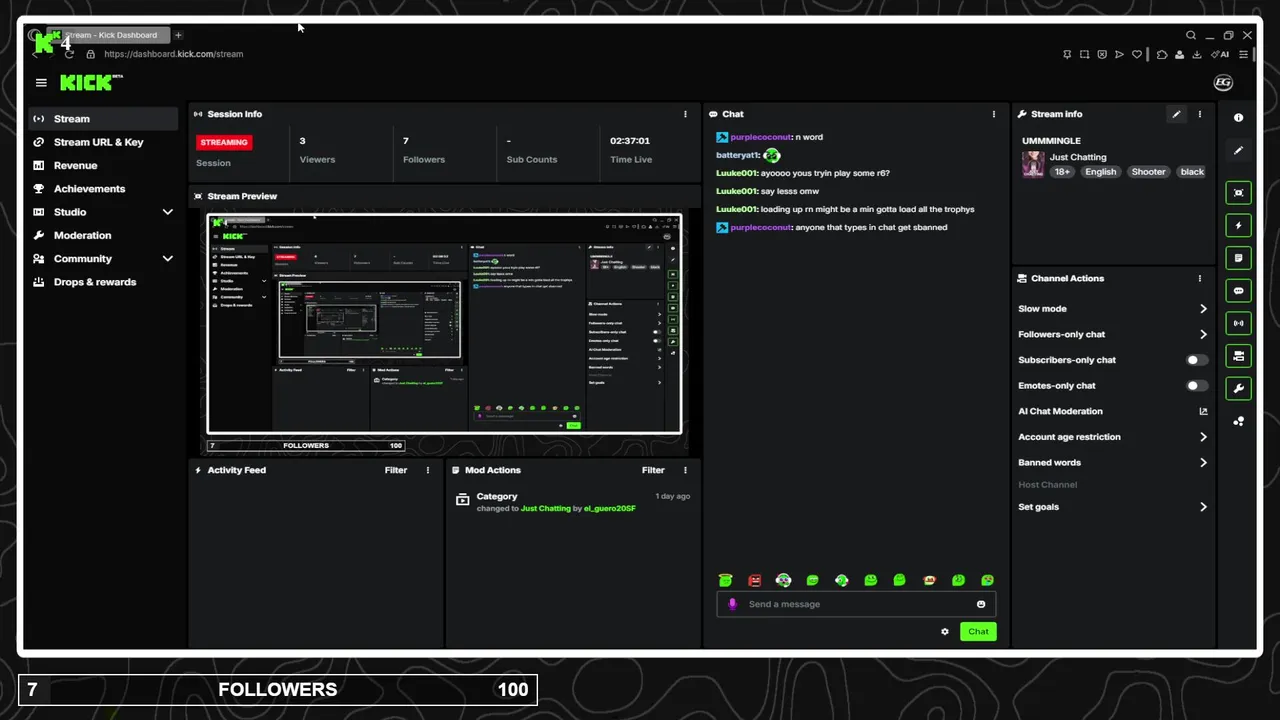Open chat settings gear icon
The image size is (1280, 720).
click(x=945, y=632)
